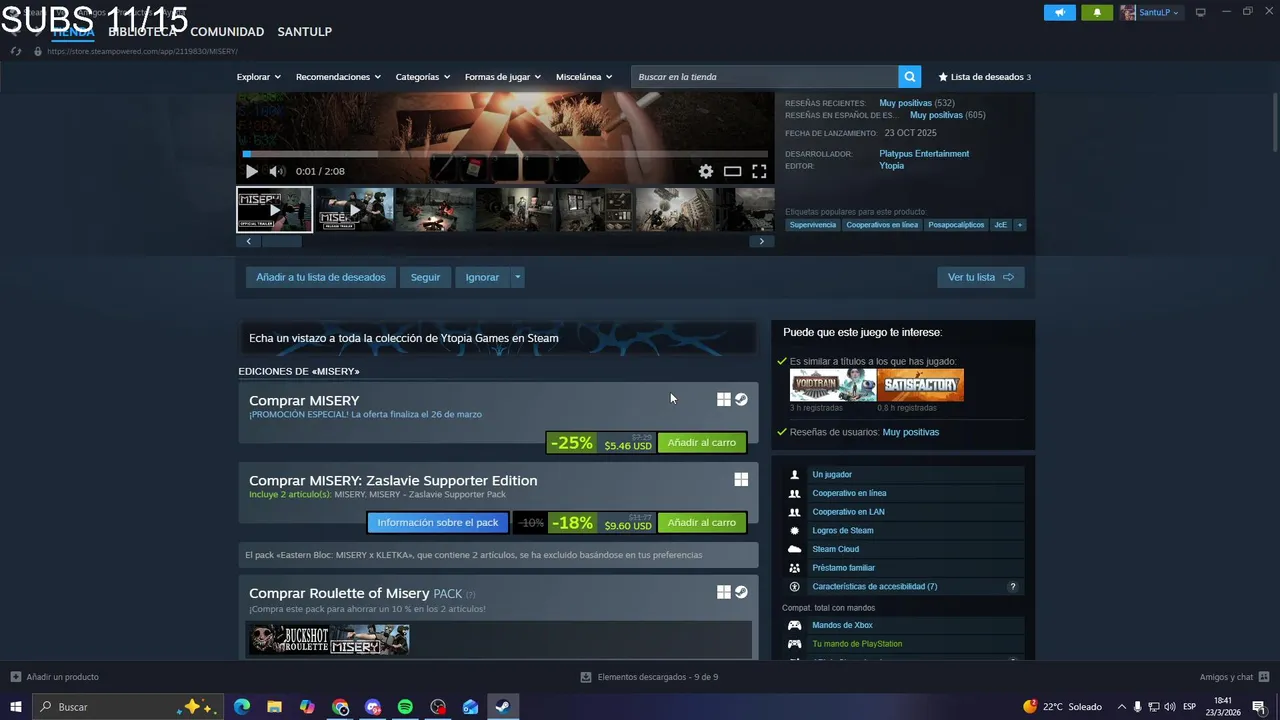Viewport: 1280px width, 720px height.
Task: Click SteamOS icon beside Comprar MISERY
Action: tap(741, 400)
